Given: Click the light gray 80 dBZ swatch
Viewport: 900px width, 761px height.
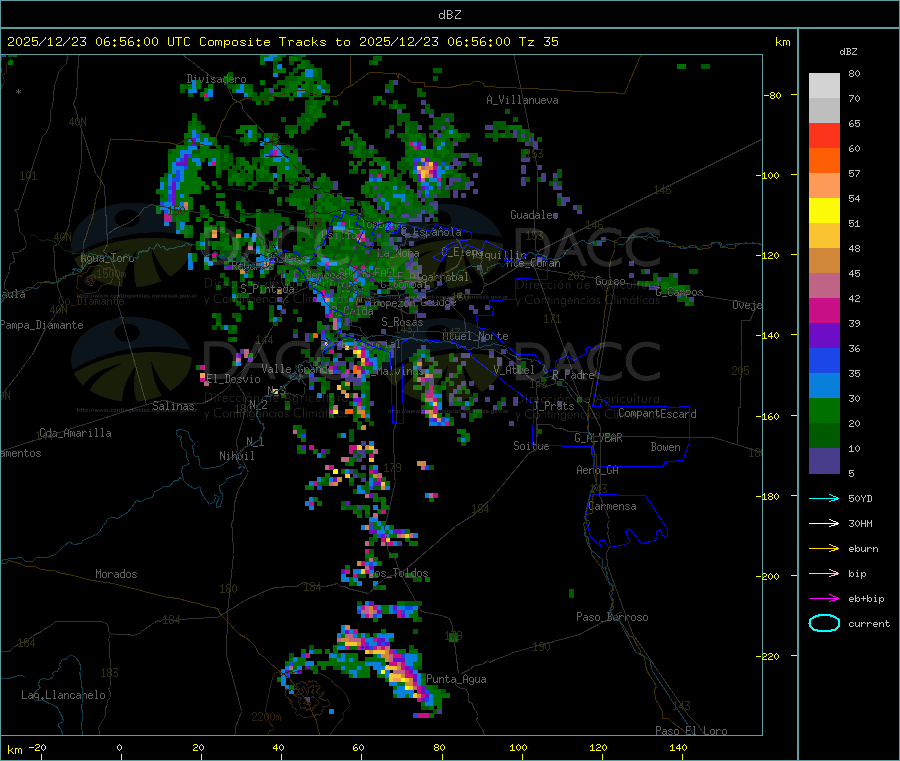Looking at the screenshot, I should click(824, 86).
